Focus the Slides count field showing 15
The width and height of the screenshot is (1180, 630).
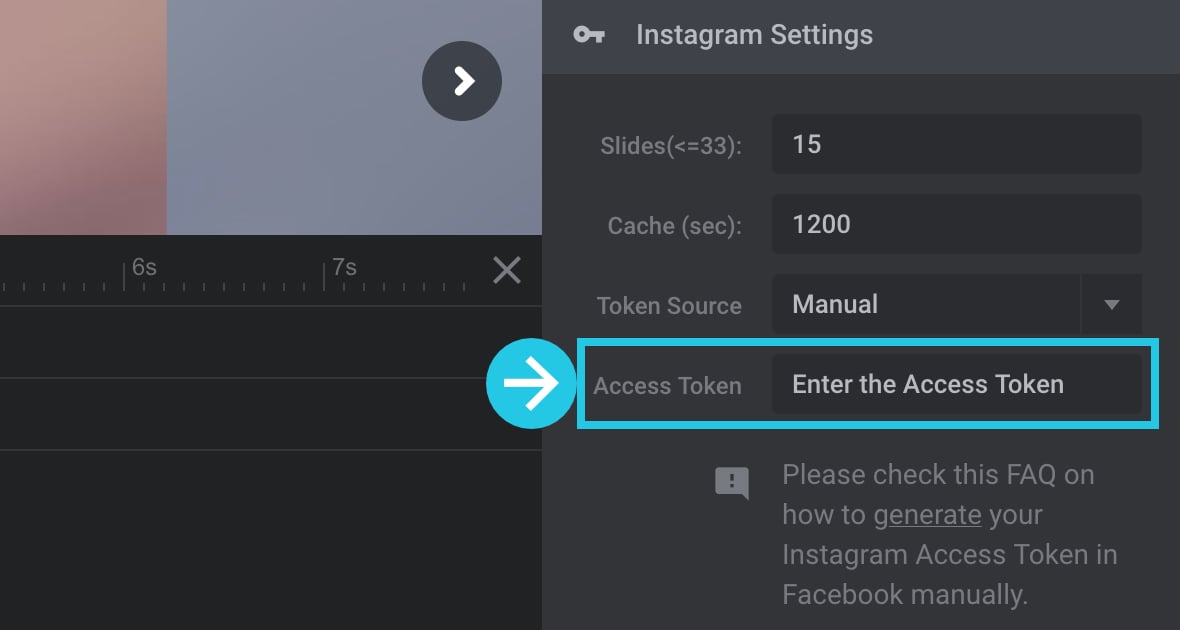point(956,144)
